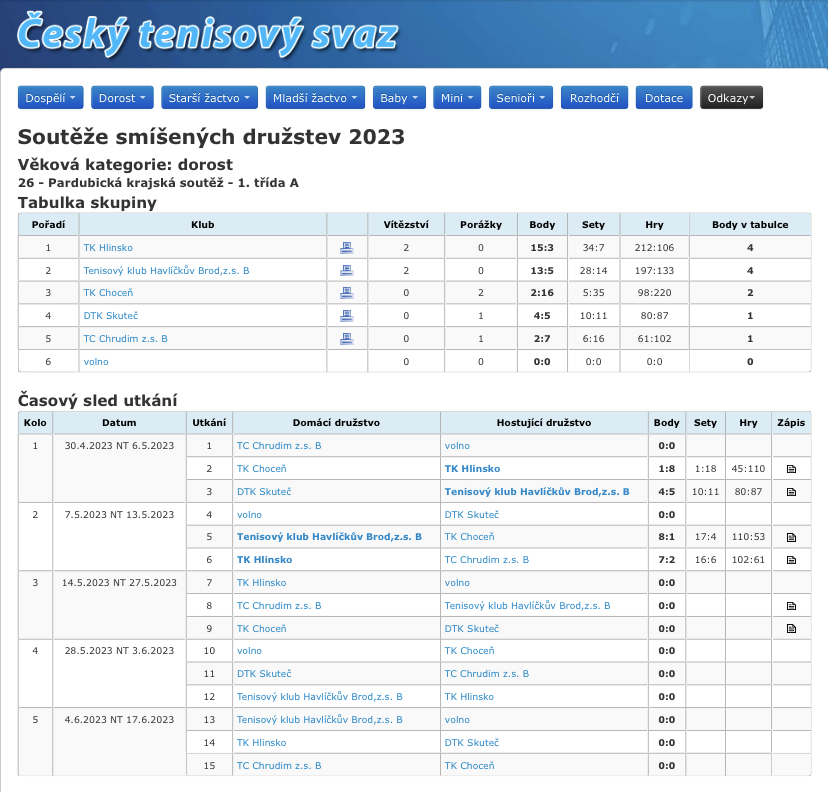
Task: Open away team TK Hlinsko in match 2
Action: 472,469
